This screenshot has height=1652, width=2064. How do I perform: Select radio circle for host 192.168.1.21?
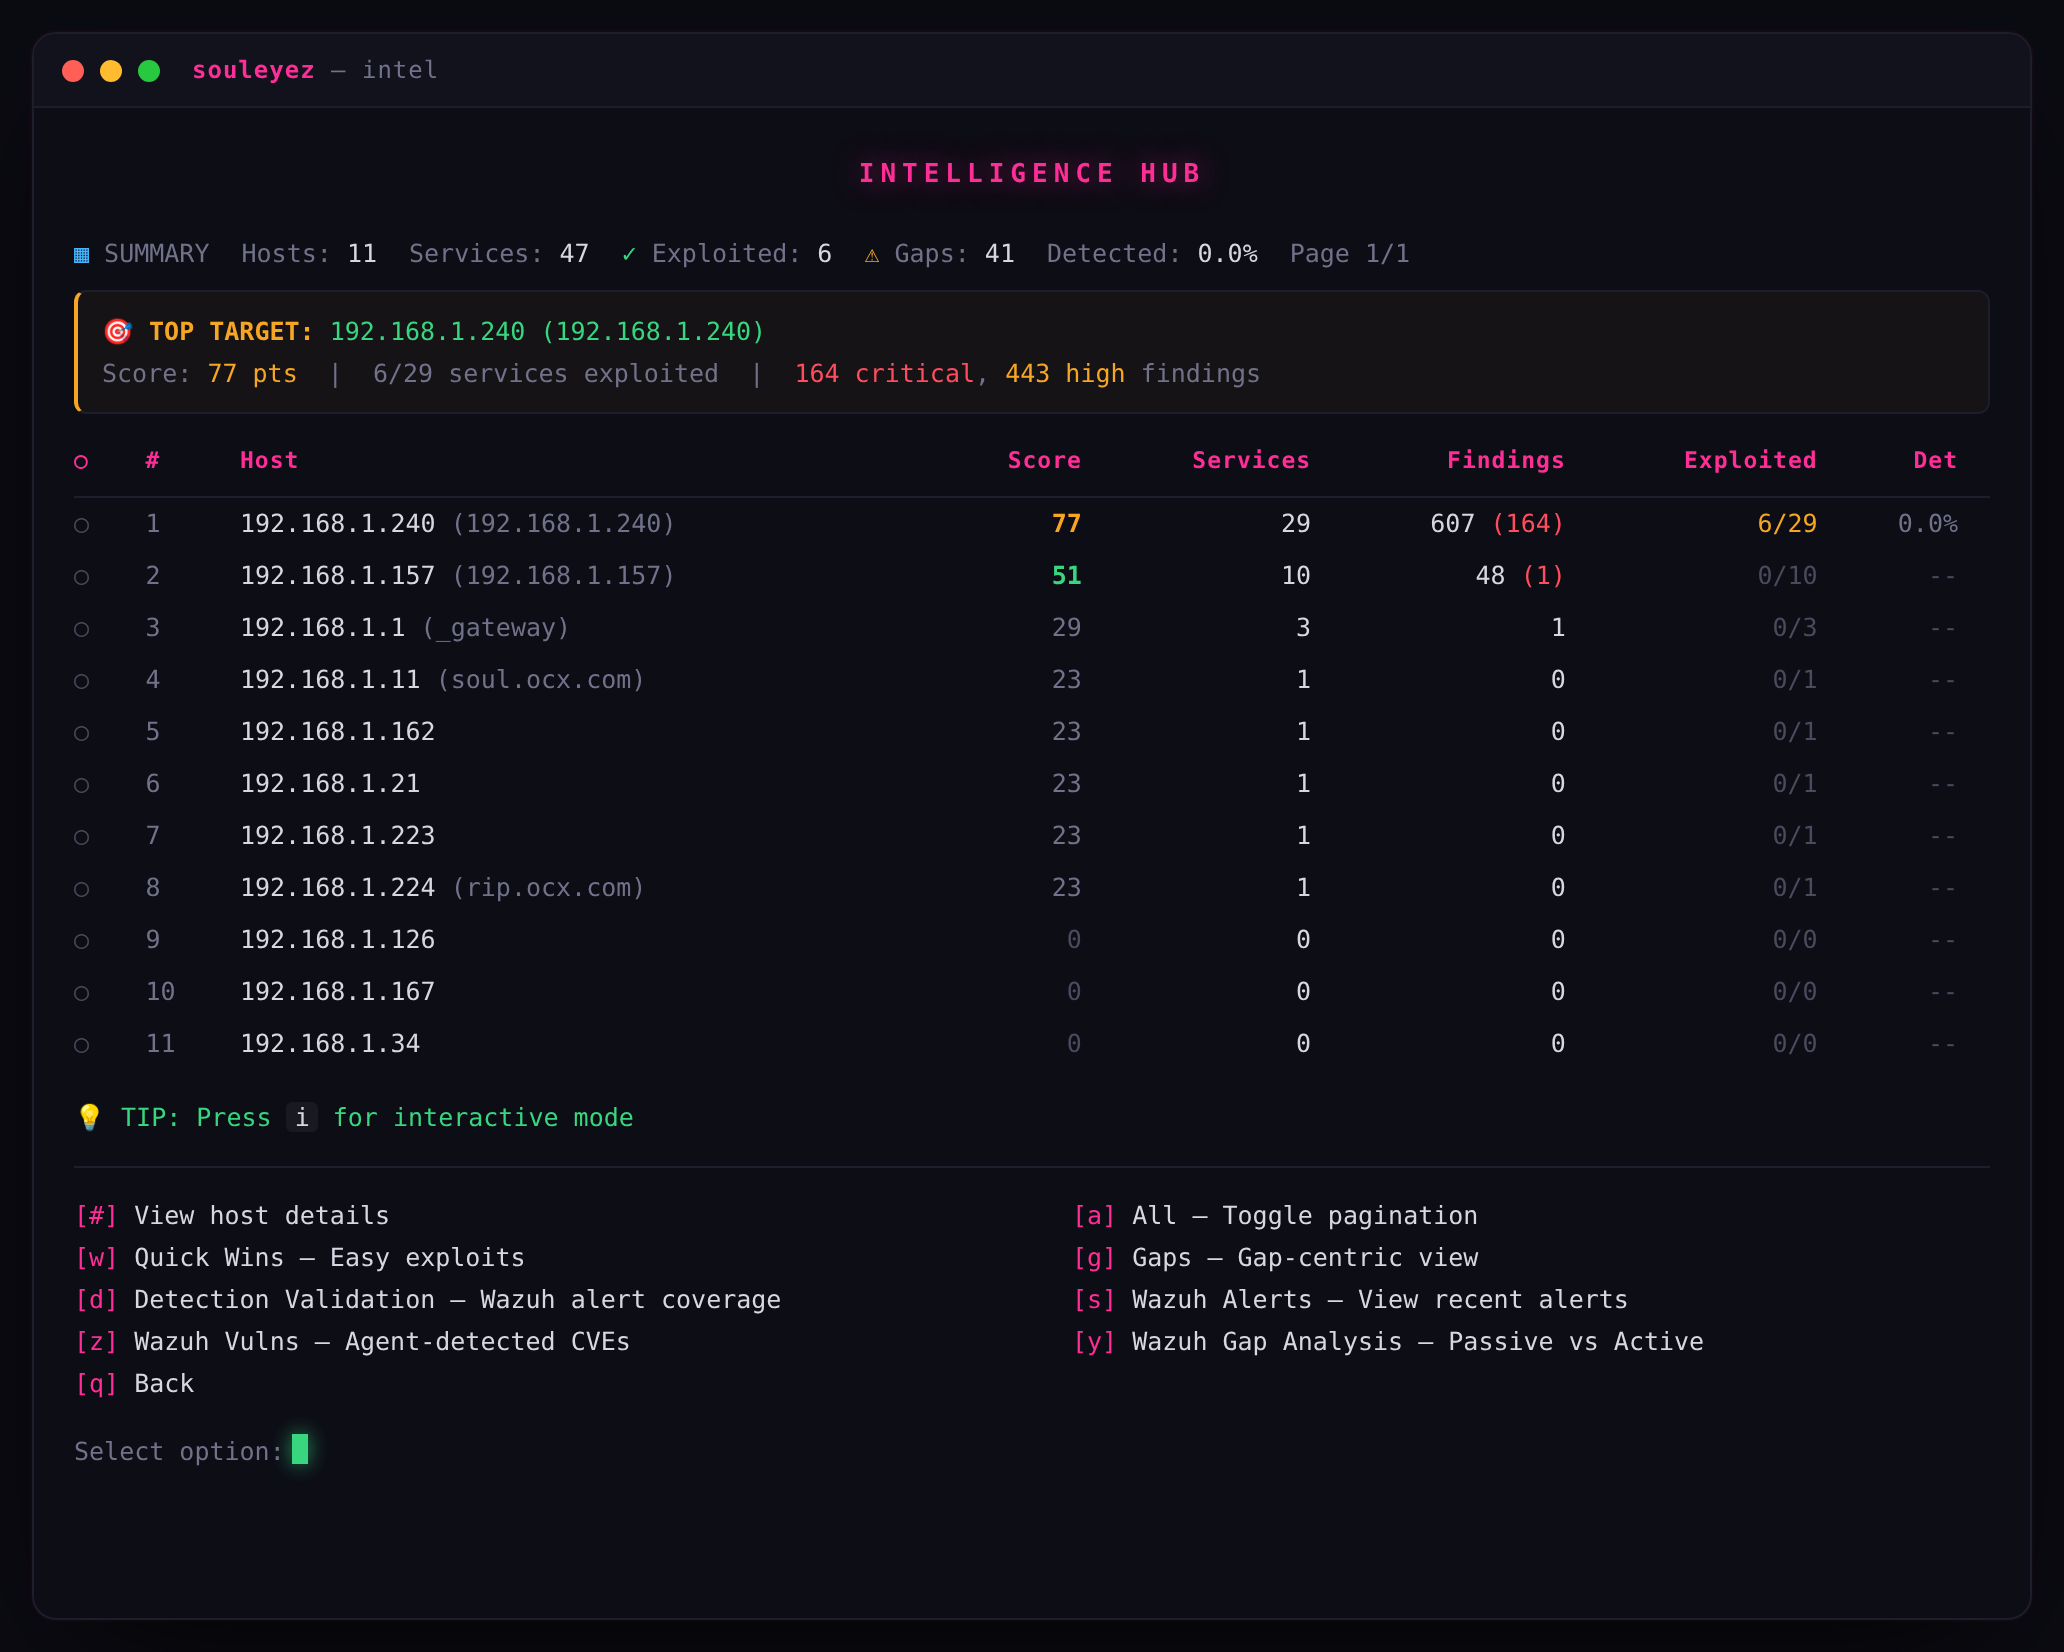[82, 785]
